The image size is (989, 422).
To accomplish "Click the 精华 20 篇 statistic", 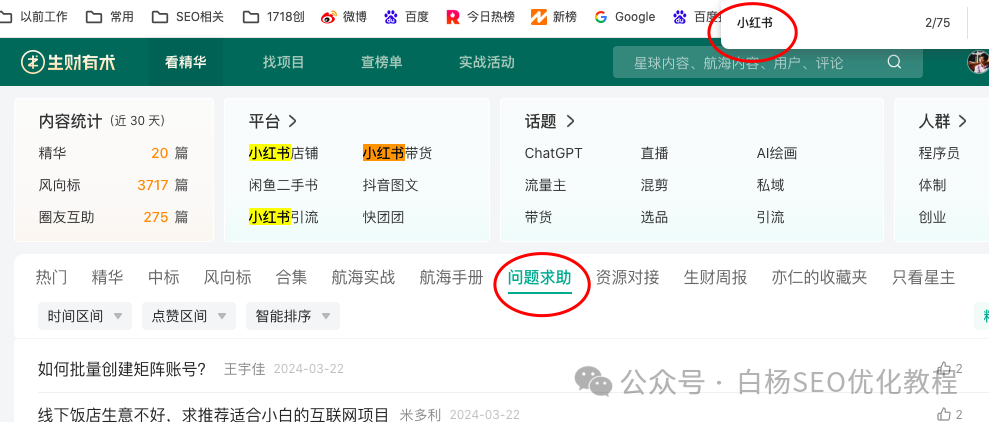I will 114,153.
